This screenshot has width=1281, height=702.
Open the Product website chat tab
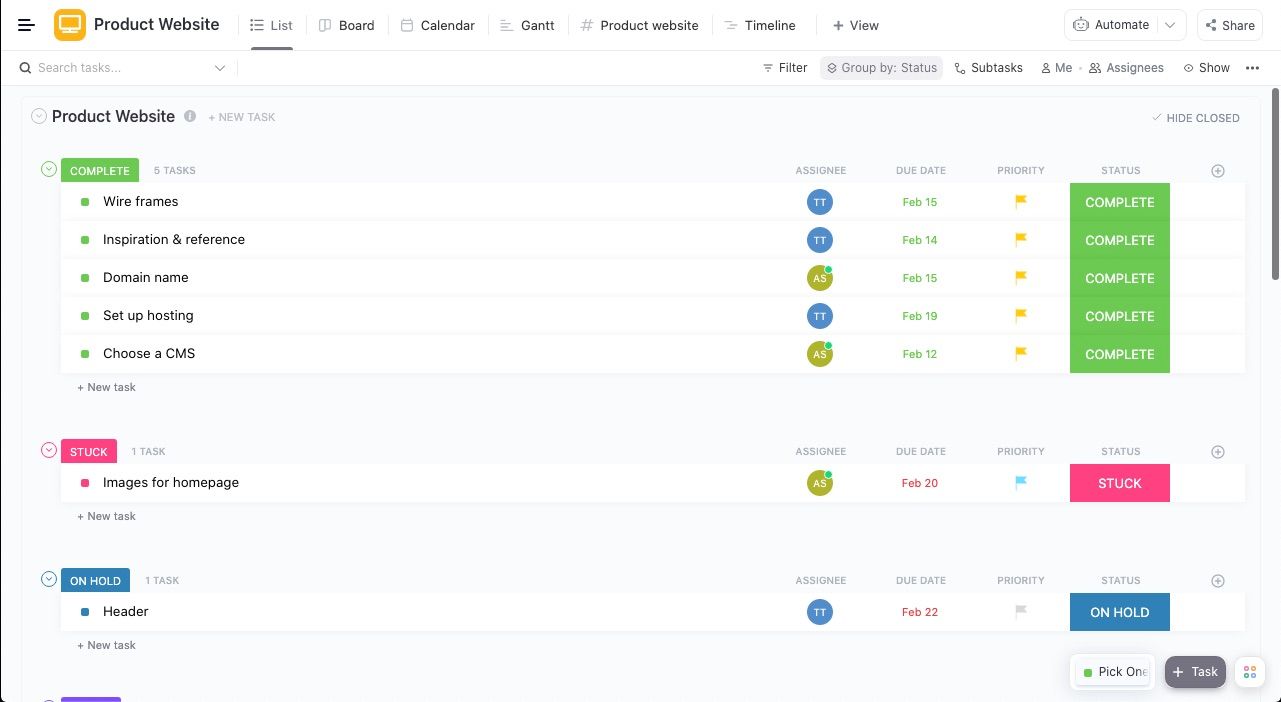tap(639, 25)
